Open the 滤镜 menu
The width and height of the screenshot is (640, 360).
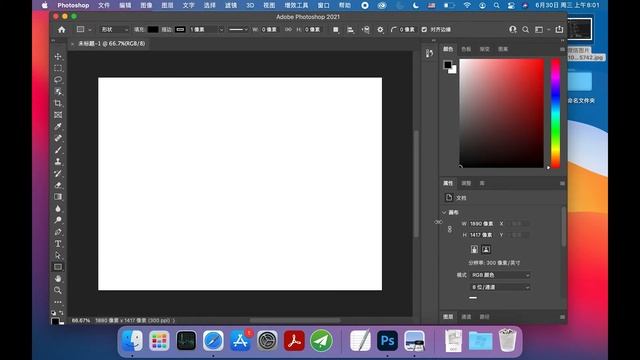(231, 5)
